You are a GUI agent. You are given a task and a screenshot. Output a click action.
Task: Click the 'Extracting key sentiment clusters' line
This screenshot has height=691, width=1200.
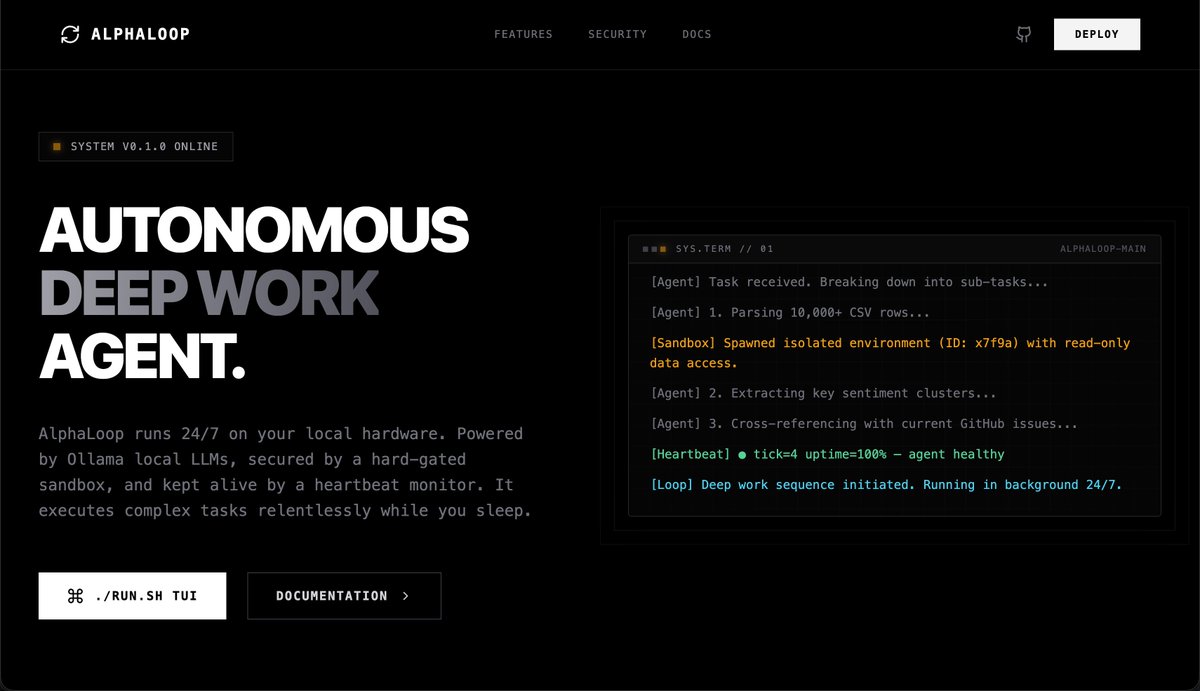823,394
